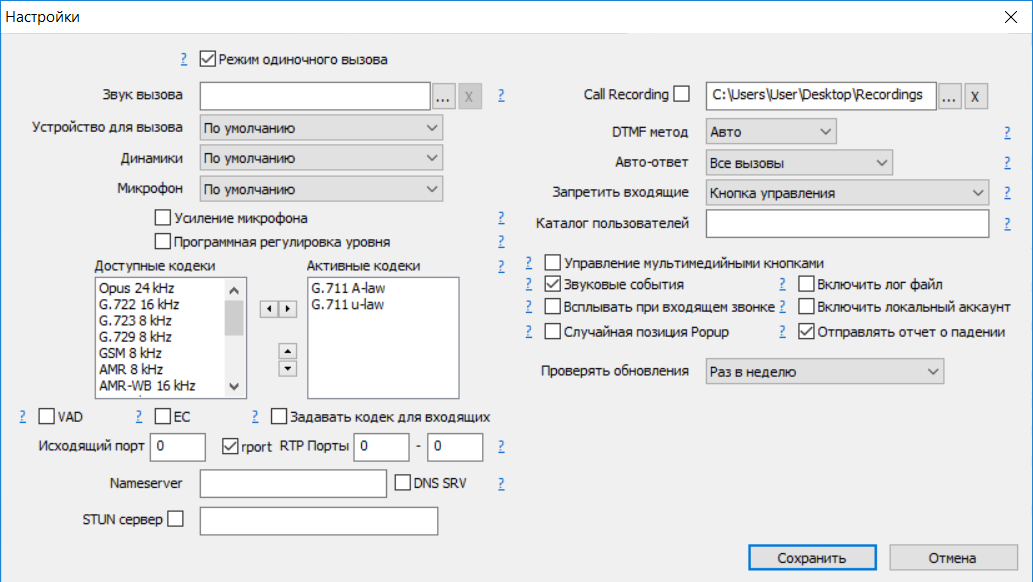Enable the Call Recording checkbox
Viewport: 1033px width, 582px height.
682,95
